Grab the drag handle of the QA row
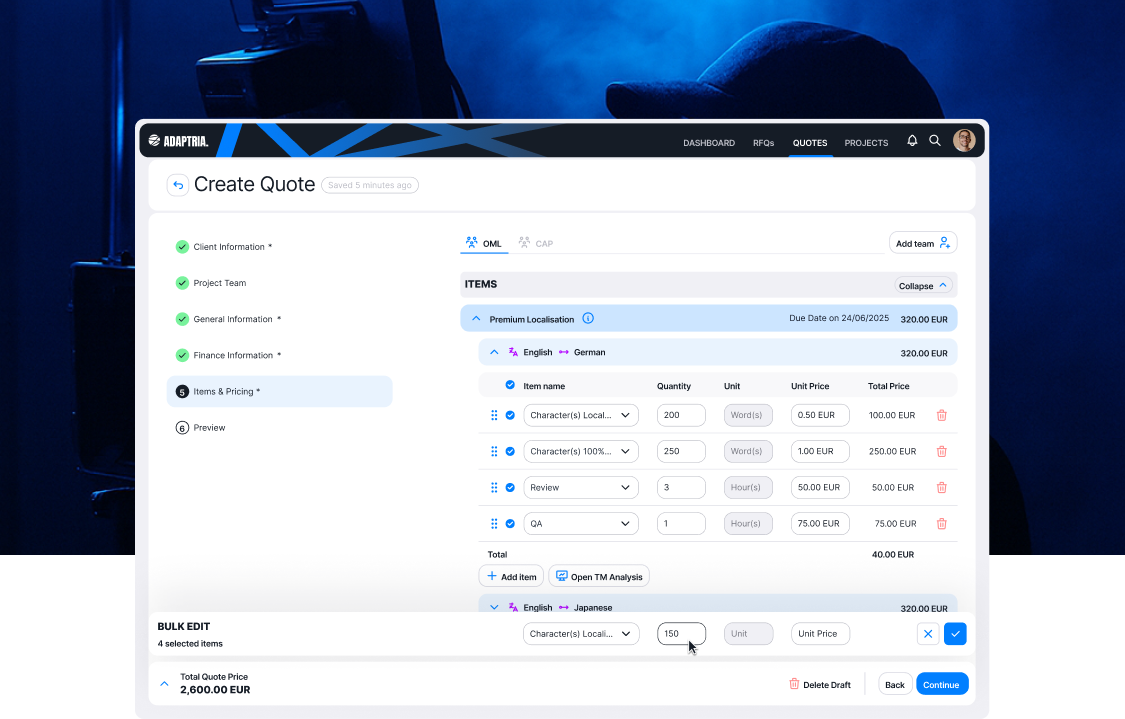 point(494,524)
